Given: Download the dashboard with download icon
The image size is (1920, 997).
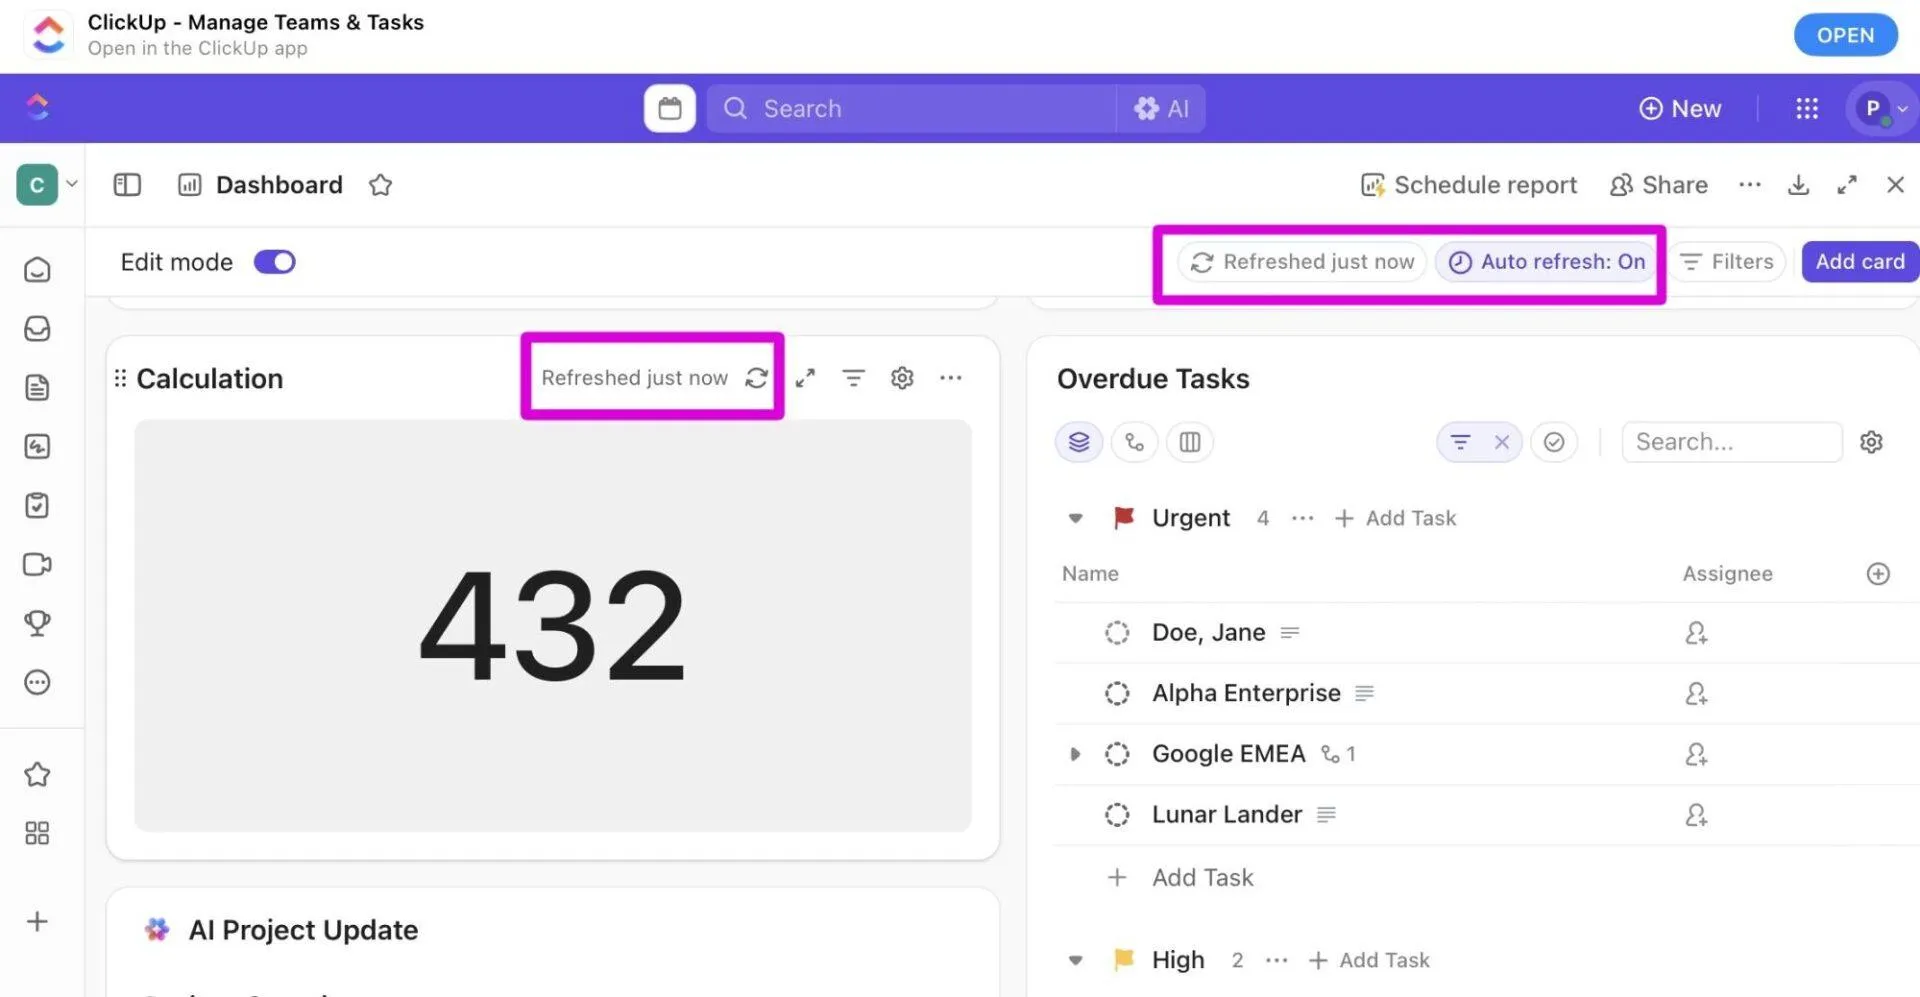Looking at the screenshot, I should point(1798,185).
